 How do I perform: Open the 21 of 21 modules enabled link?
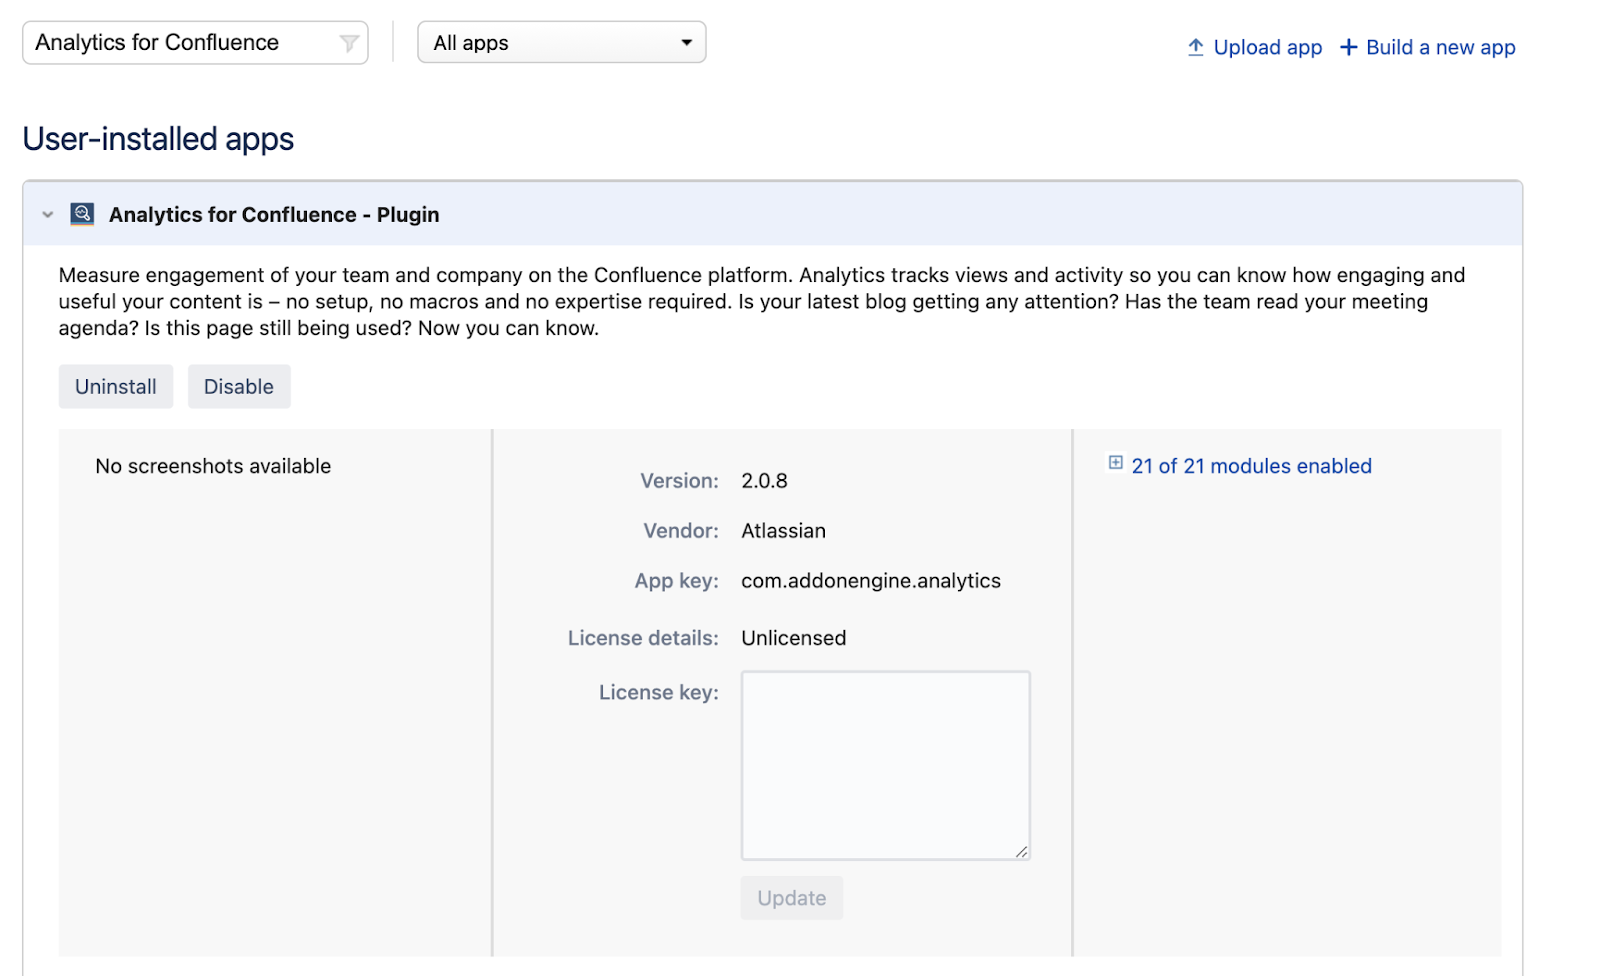1251,466
